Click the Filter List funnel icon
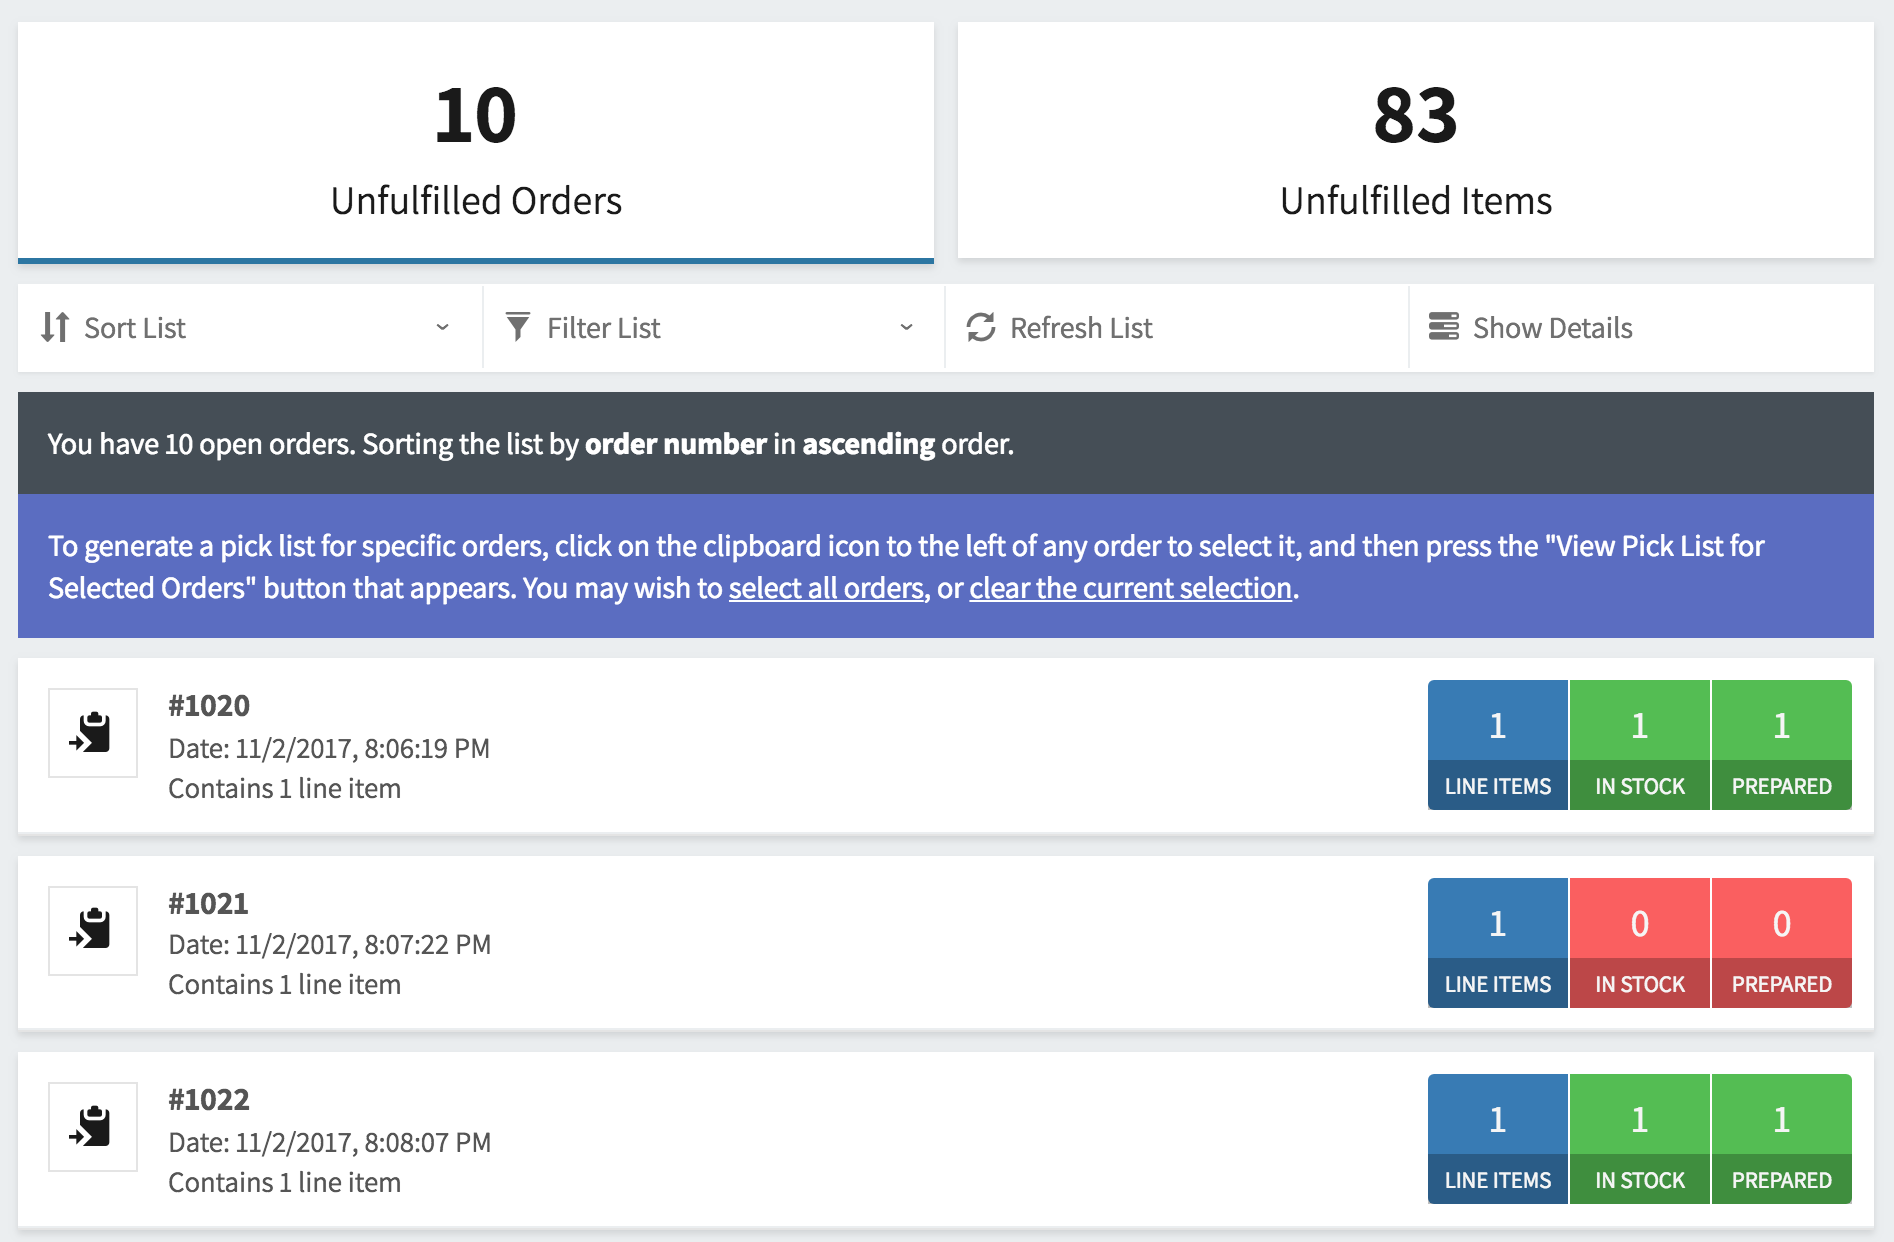Screen dimensions: 1894x1242 point(518,327)
